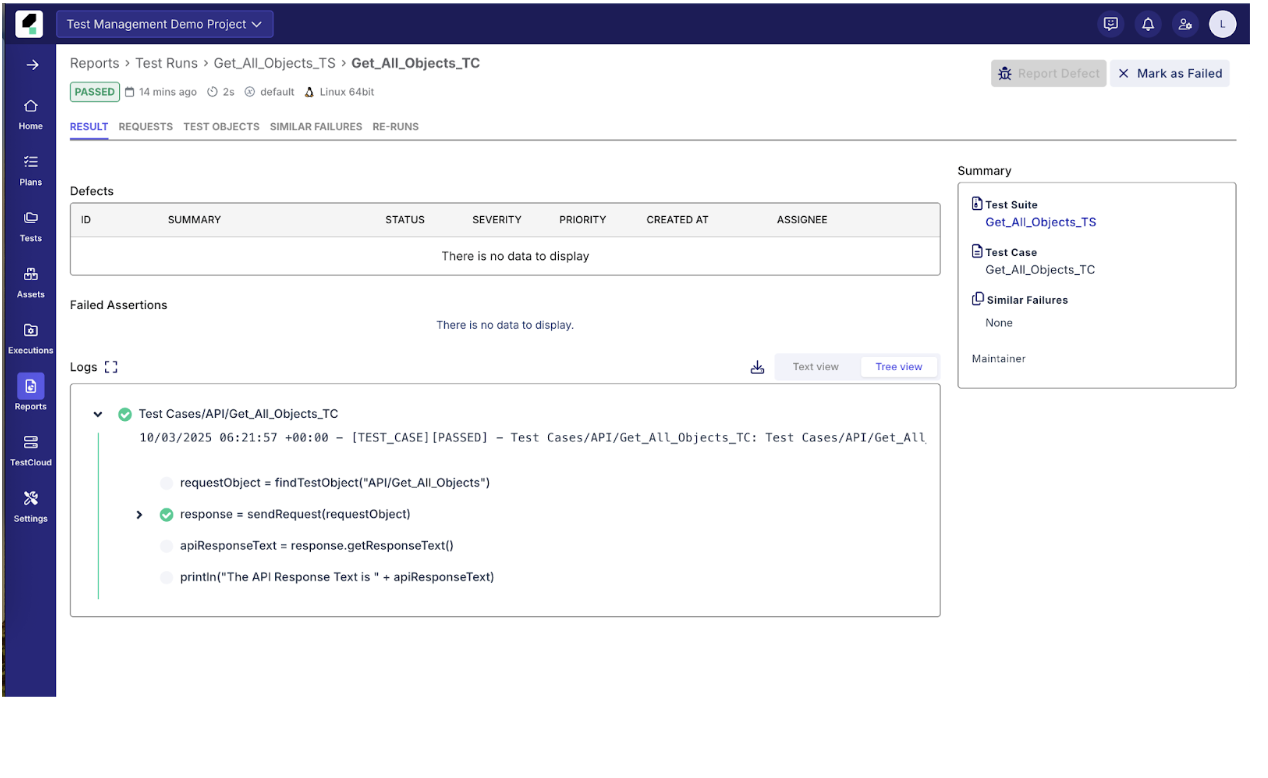
Task: Collapse the Get_All_Objects_TC log tree
Action: [x=97, y=413]
